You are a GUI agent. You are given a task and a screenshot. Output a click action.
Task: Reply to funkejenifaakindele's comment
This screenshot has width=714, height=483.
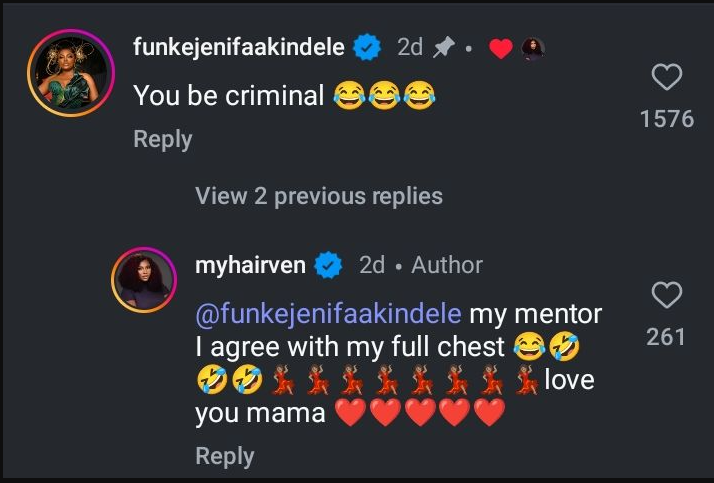(x=162, y=139)
